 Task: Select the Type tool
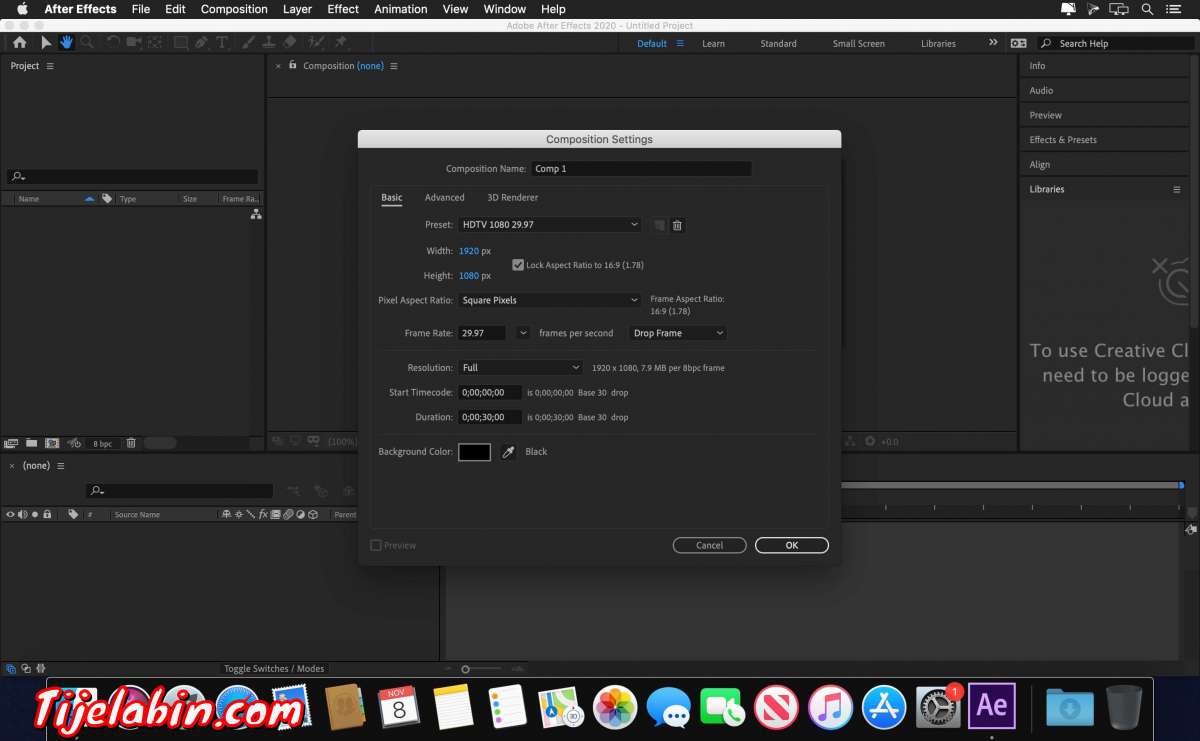[x=222, y=43]
